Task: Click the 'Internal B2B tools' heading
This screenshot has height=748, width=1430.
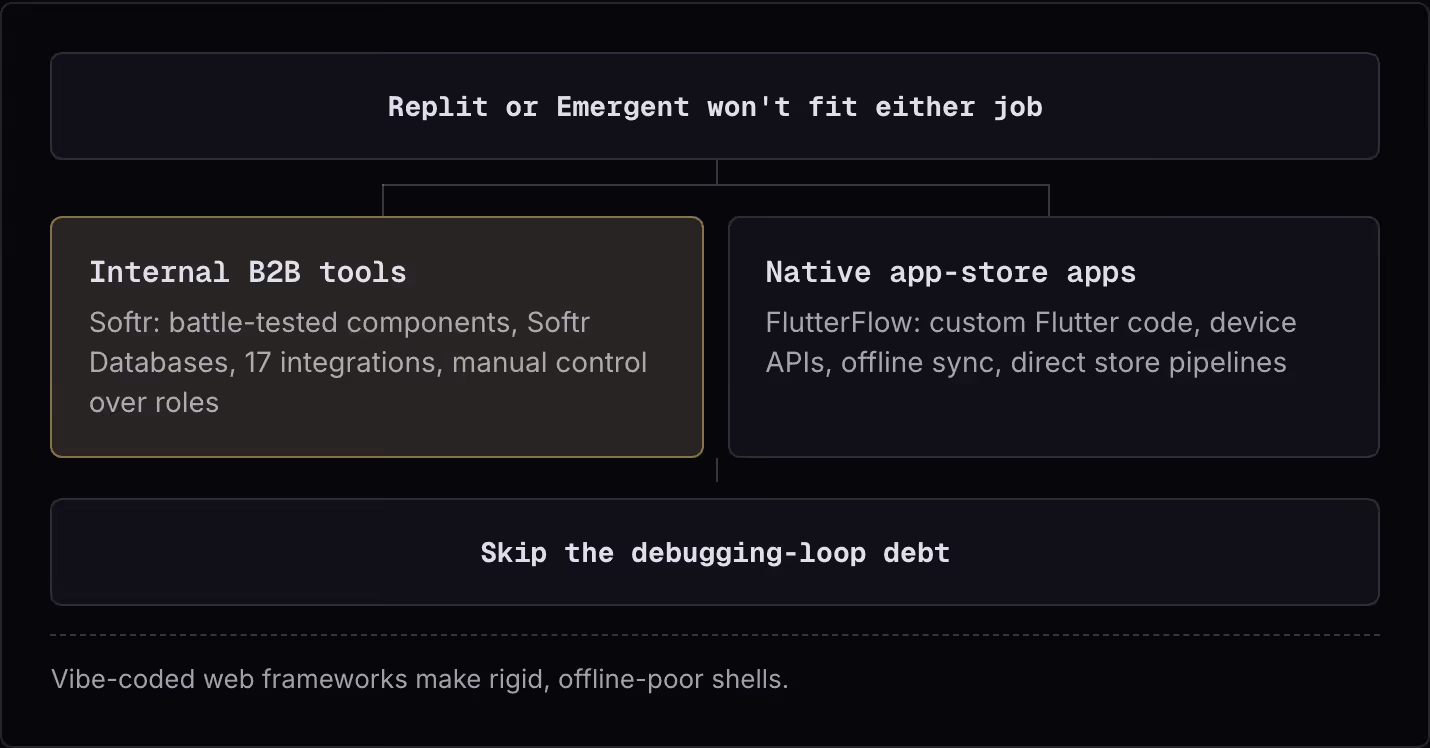Action: (248, 272)
